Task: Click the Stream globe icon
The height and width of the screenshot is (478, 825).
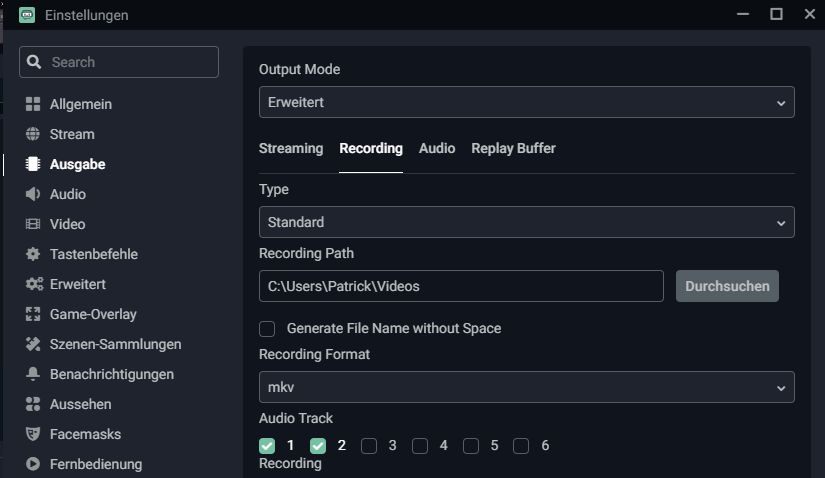Action: (33, 134)
